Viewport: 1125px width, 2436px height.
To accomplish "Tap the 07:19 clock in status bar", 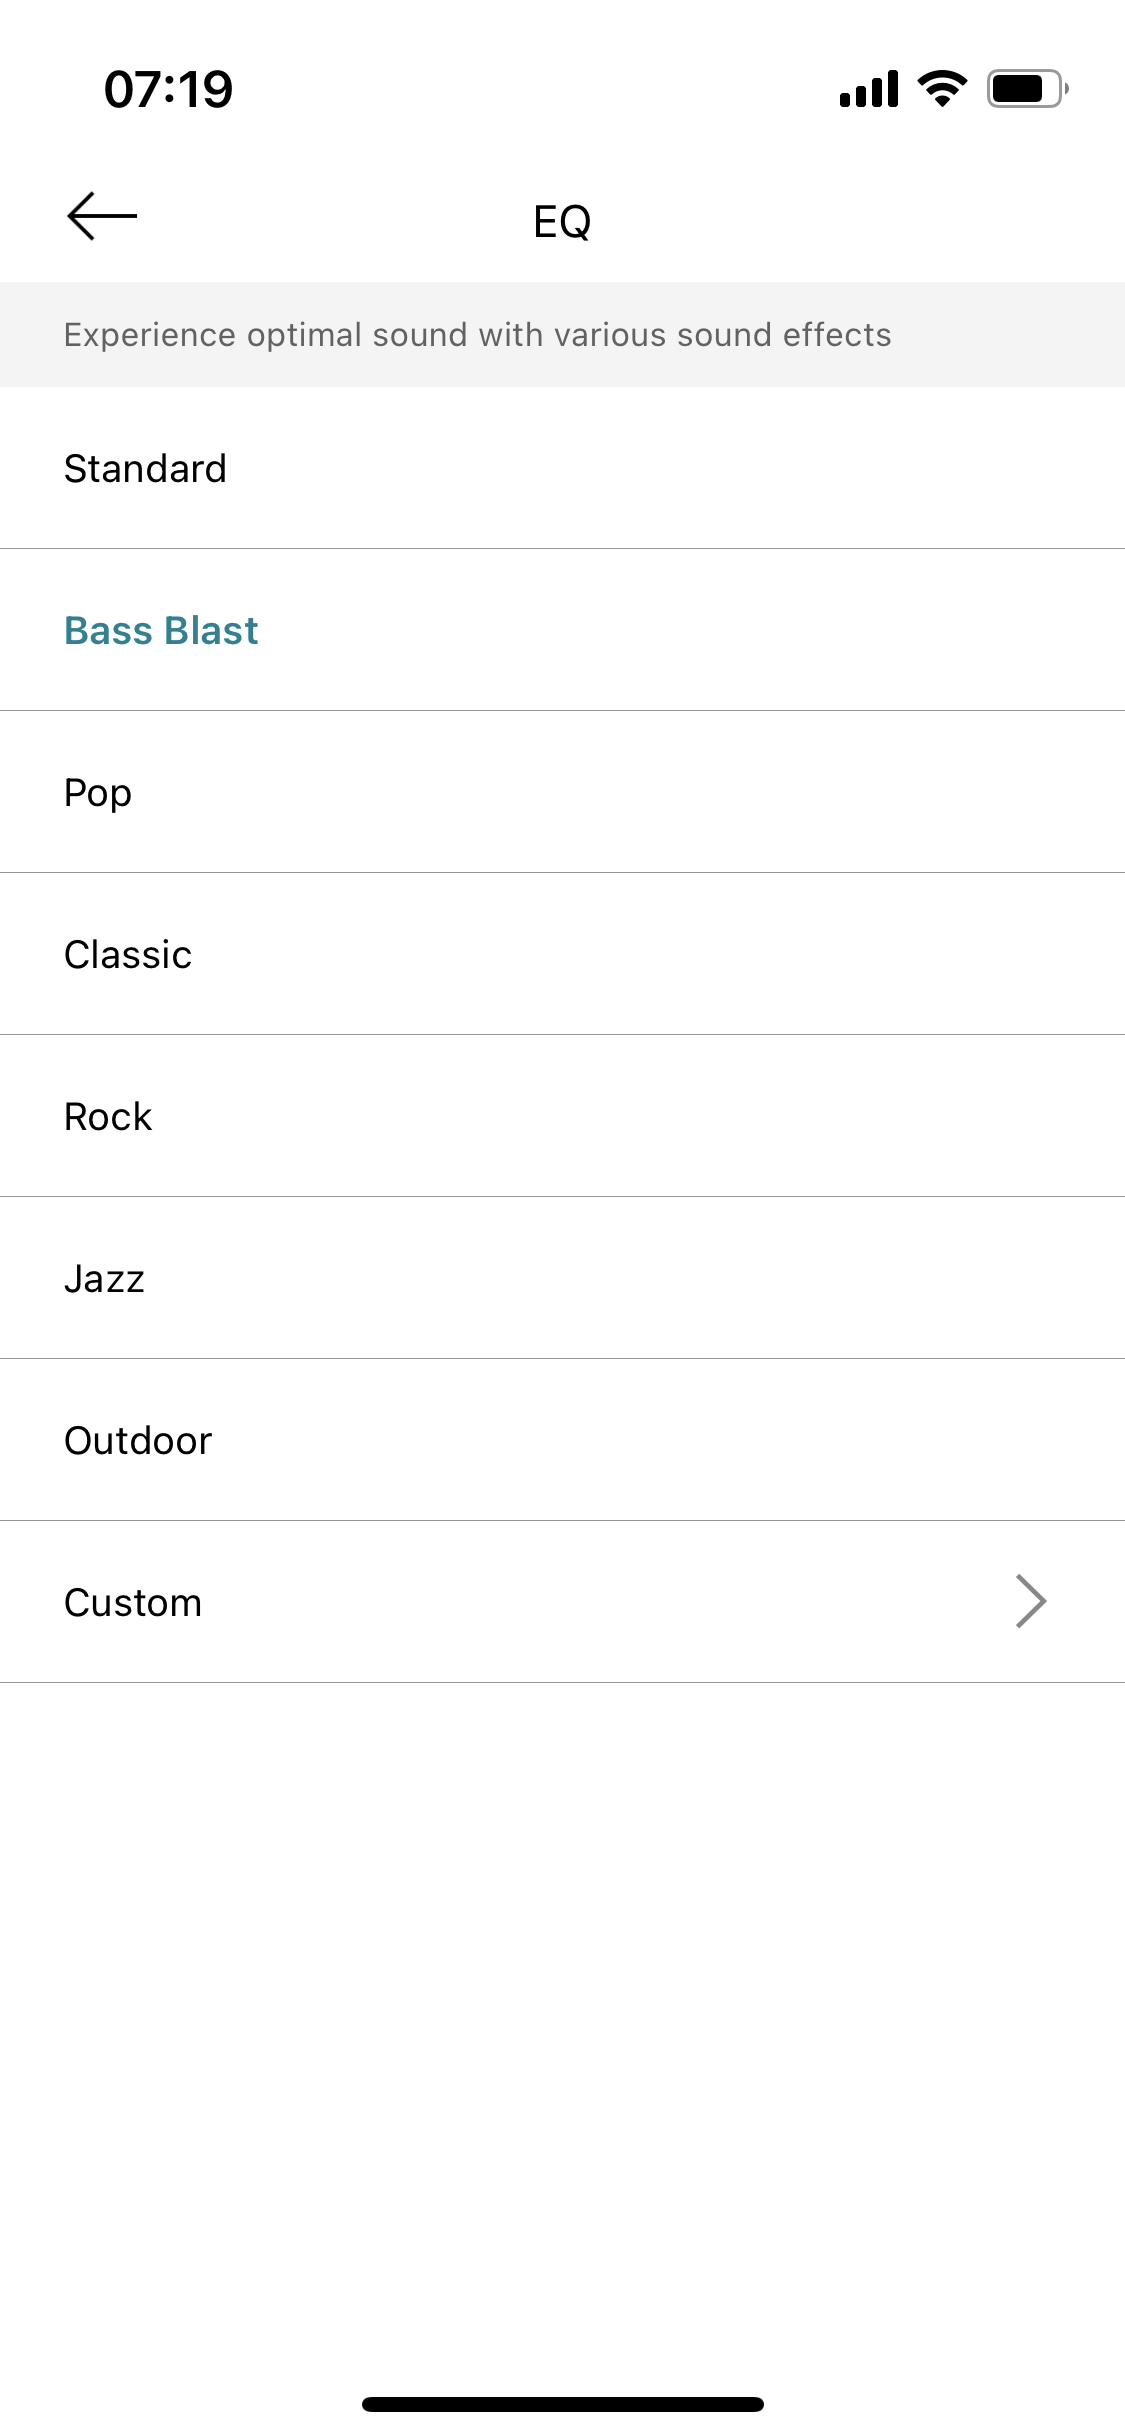I will (168, 89).
